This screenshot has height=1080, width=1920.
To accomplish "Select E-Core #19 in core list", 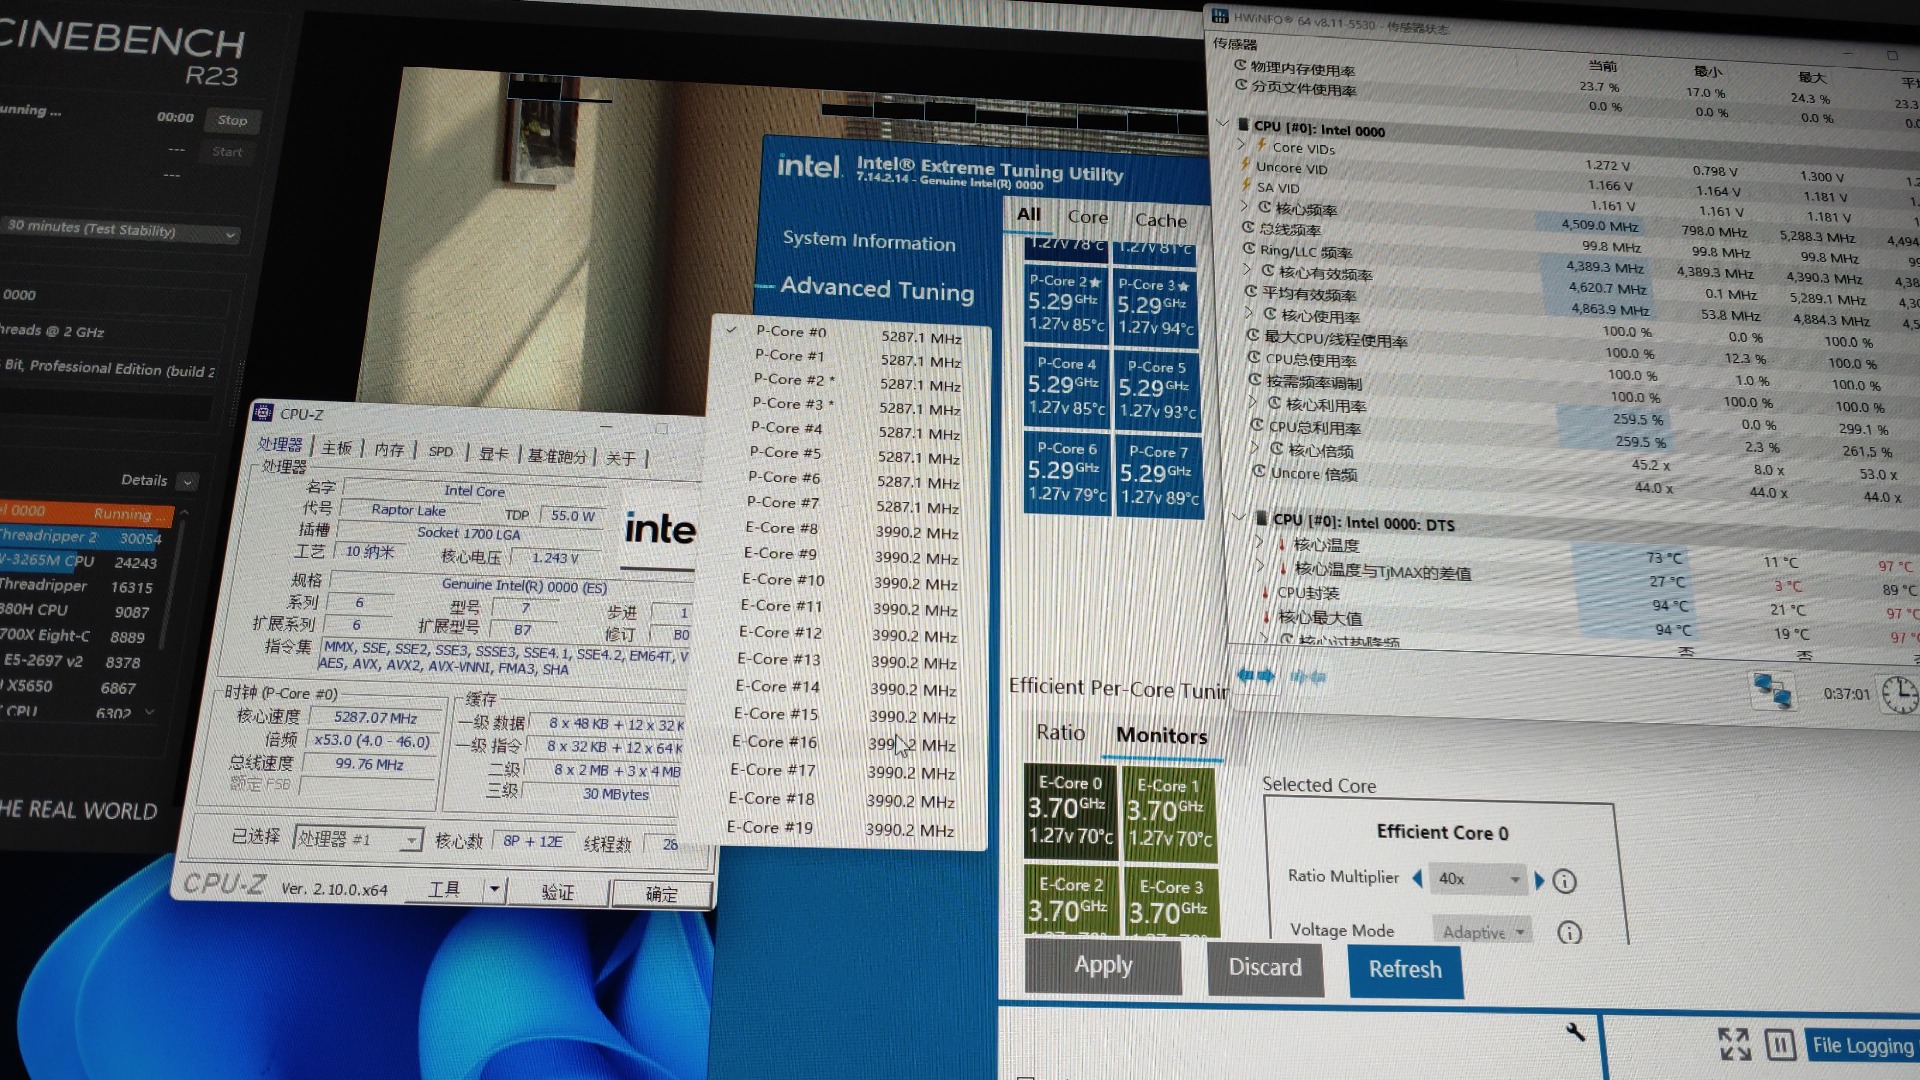I will [x=840, y=829].
